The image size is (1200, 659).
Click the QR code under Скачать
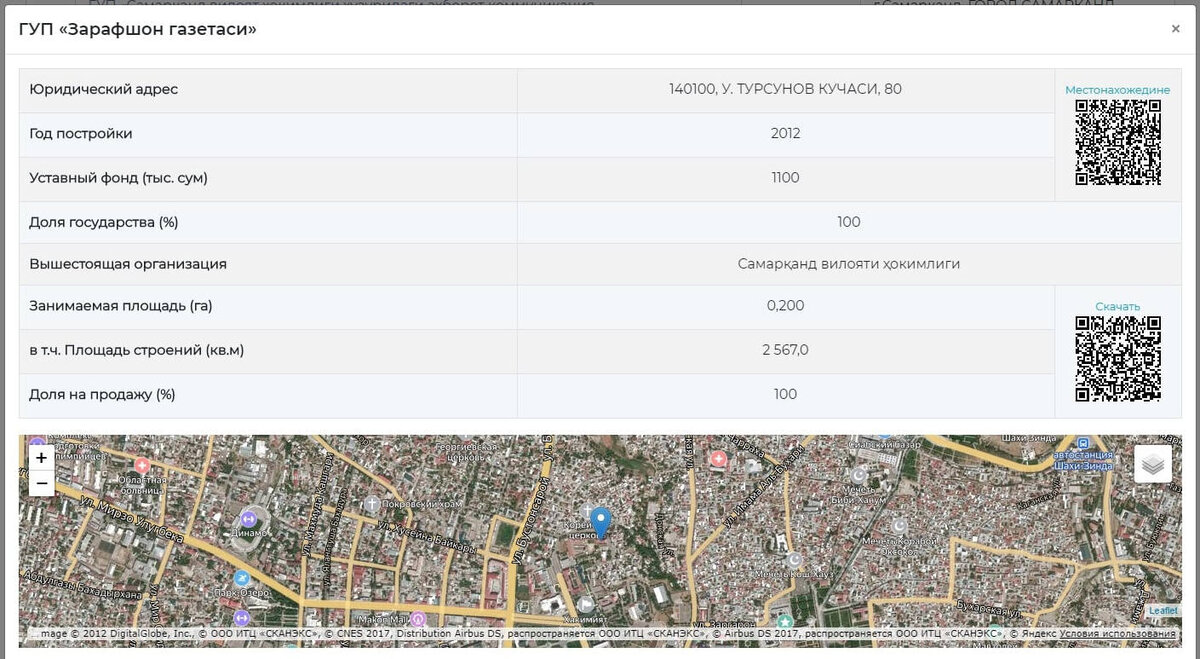pos(1118,358)
